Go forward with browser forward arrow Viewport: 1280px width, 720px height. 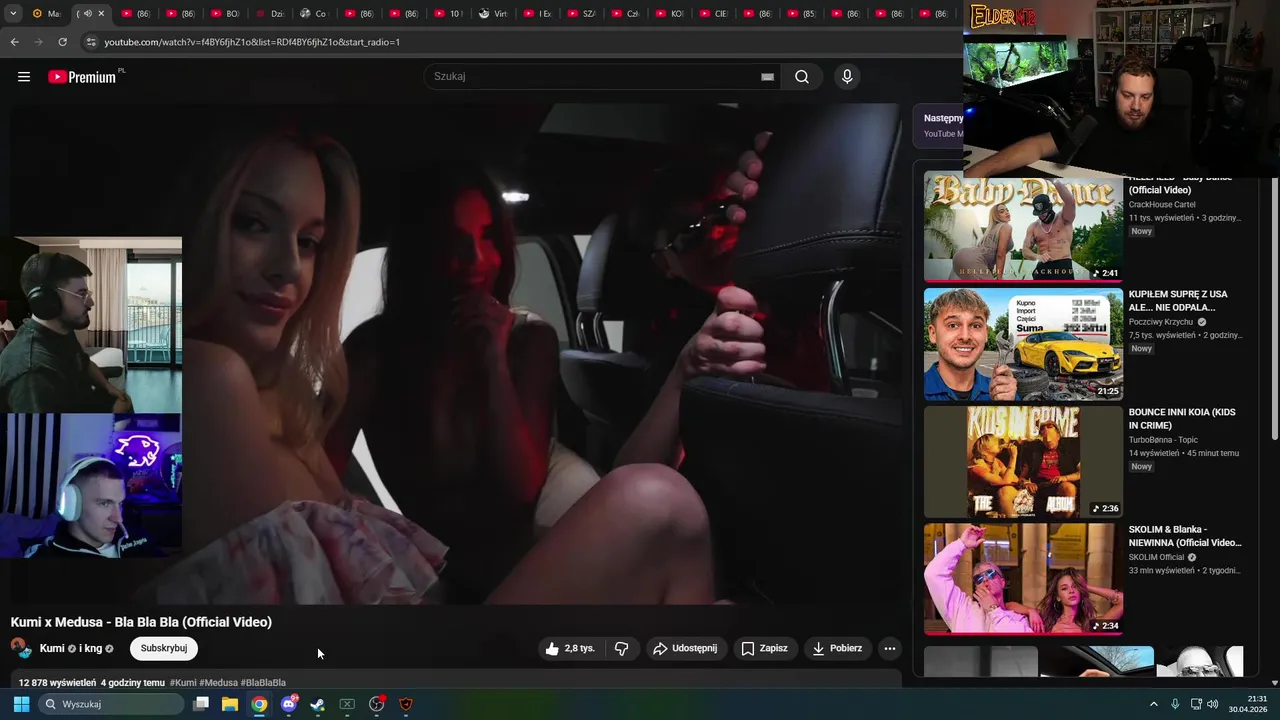point(38,42)
